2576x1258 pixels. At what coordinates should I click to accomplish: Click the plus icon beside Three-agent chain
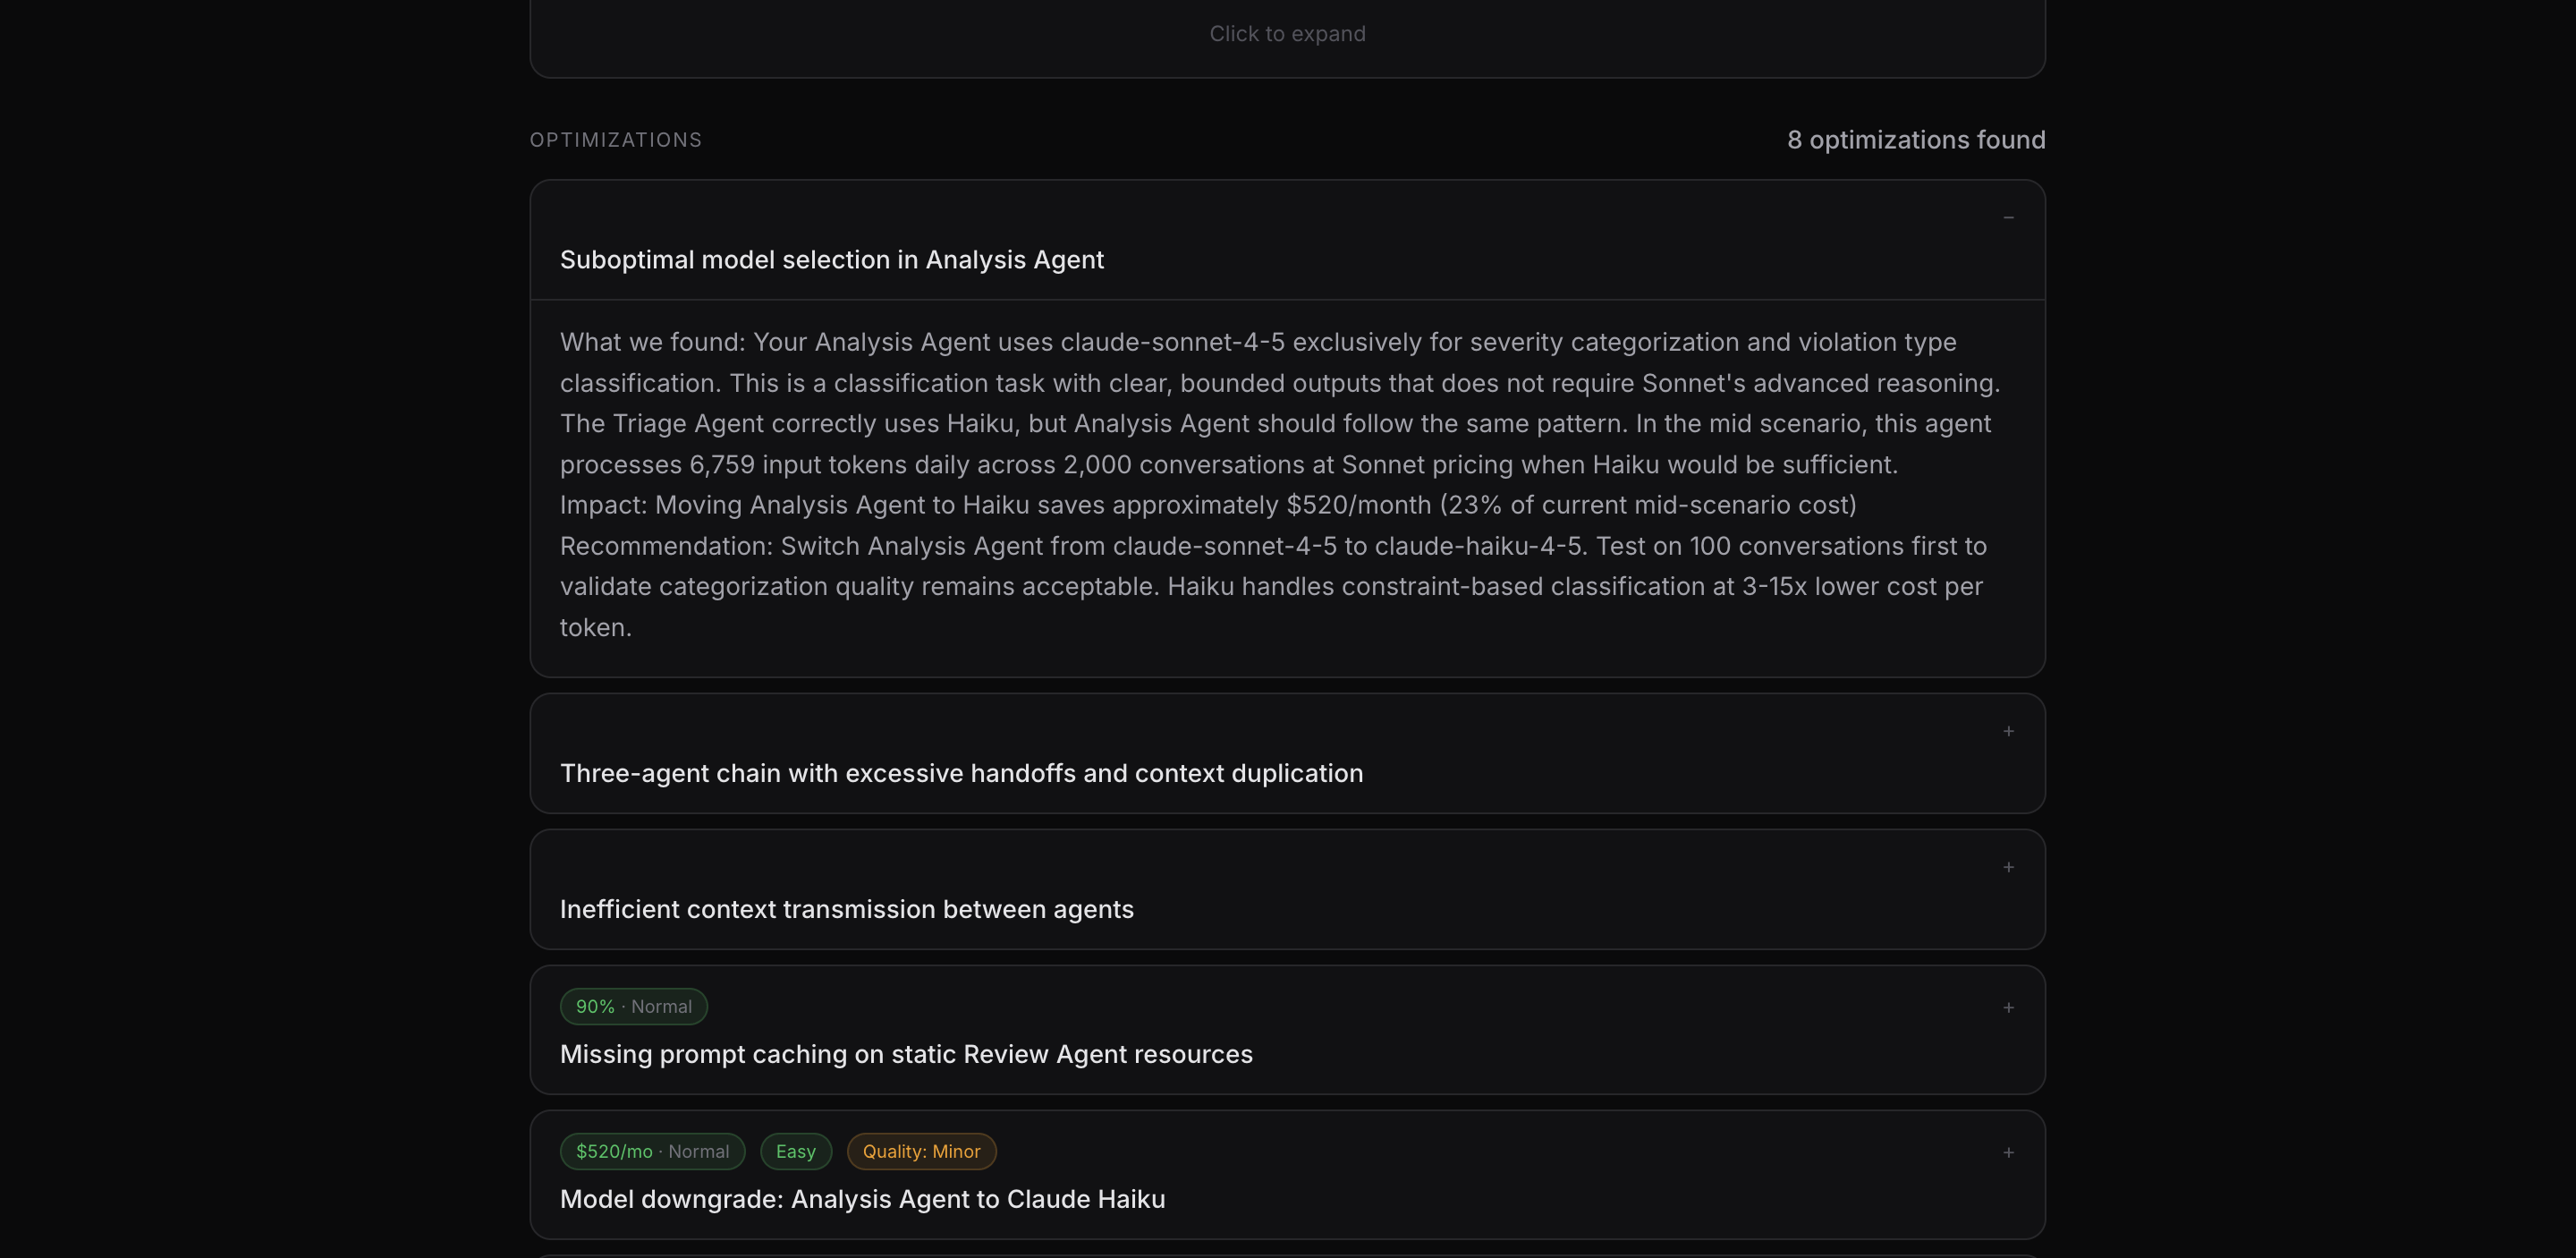coord(2009,731)
